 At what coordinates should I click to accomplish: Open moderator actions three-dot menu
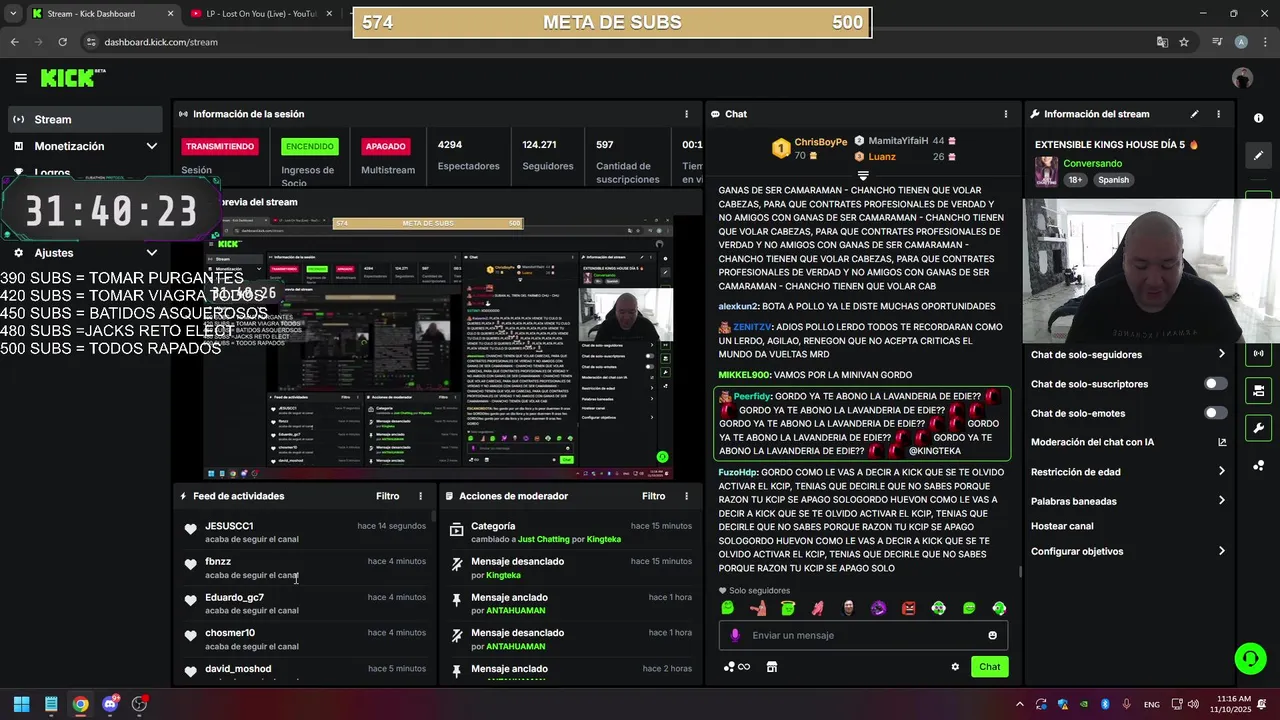[x=686, y=496]
